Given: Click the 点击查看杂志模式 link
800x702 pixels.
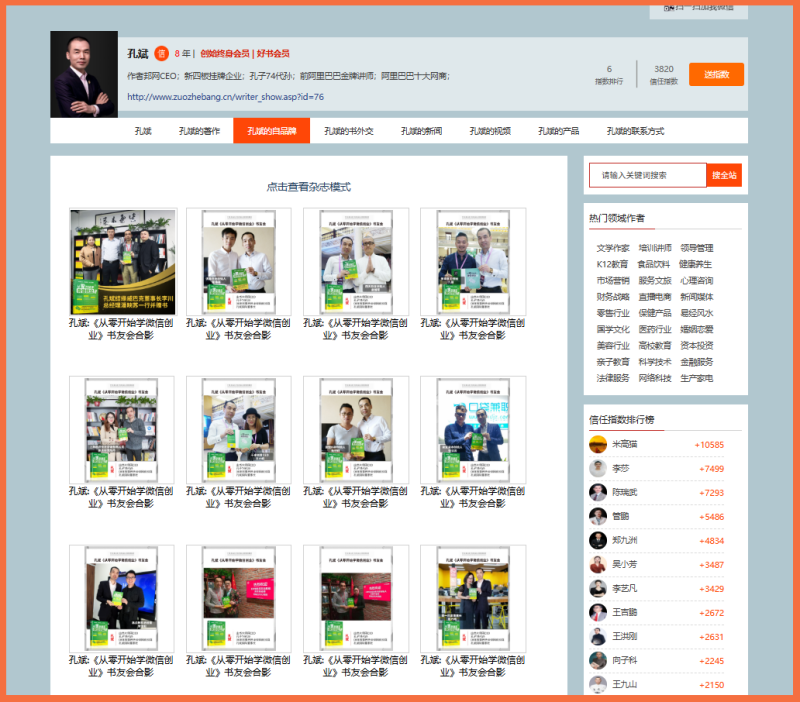Looking at the screenshot, I should pyautogui.click(x=308, y=187).
